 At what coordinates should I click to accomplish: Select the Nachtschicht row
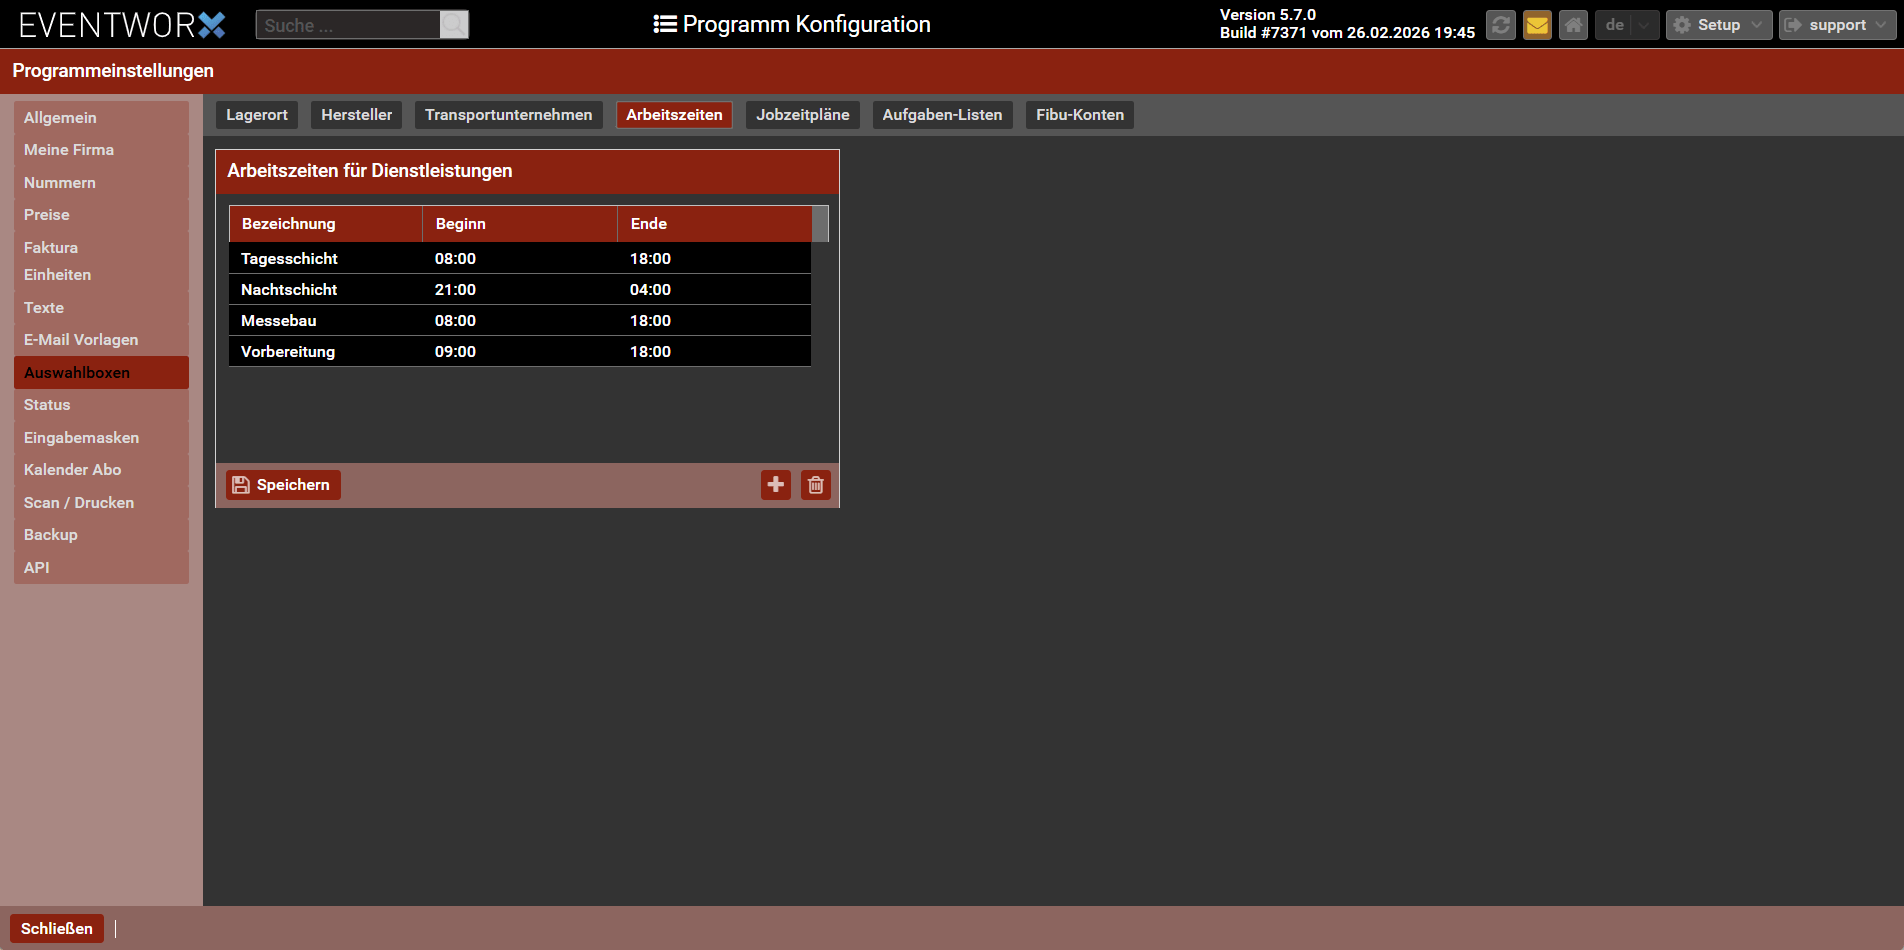click(x=519, y=290)
